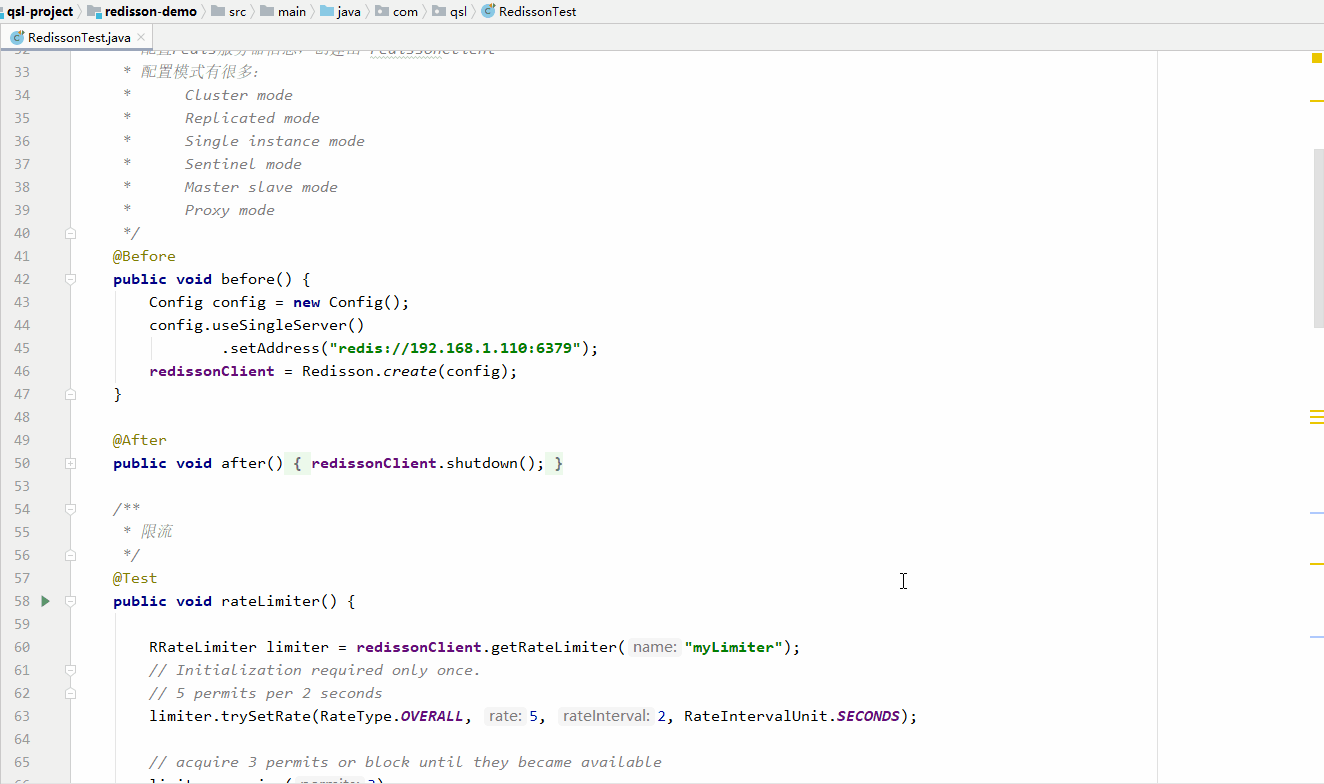The image size is (1324, 784).
Task: Click line number 45 in the gutter
Action: [22, 348]
